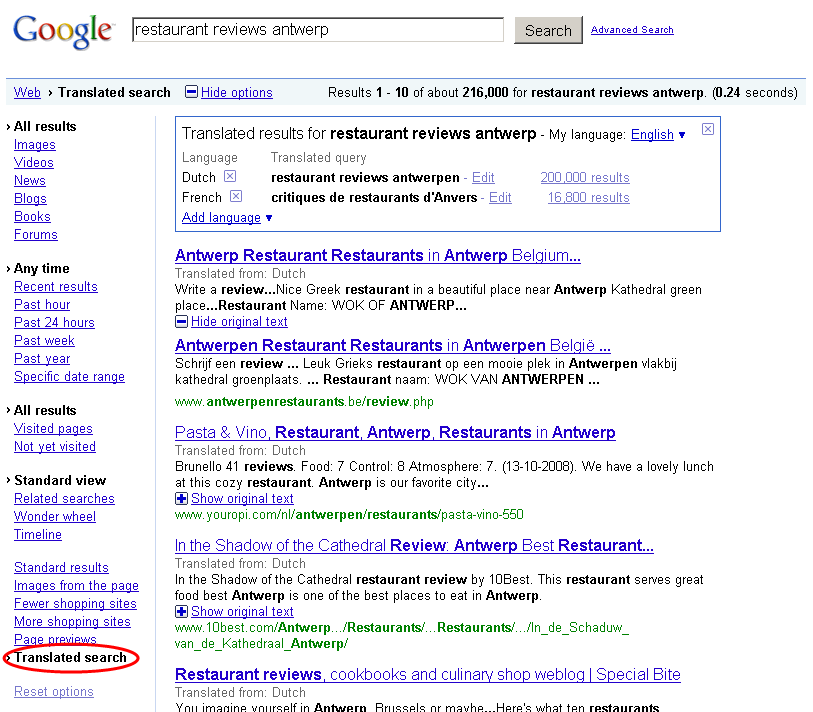
Task: Open the My language English dropdown arrow
Action: (682, 135)
